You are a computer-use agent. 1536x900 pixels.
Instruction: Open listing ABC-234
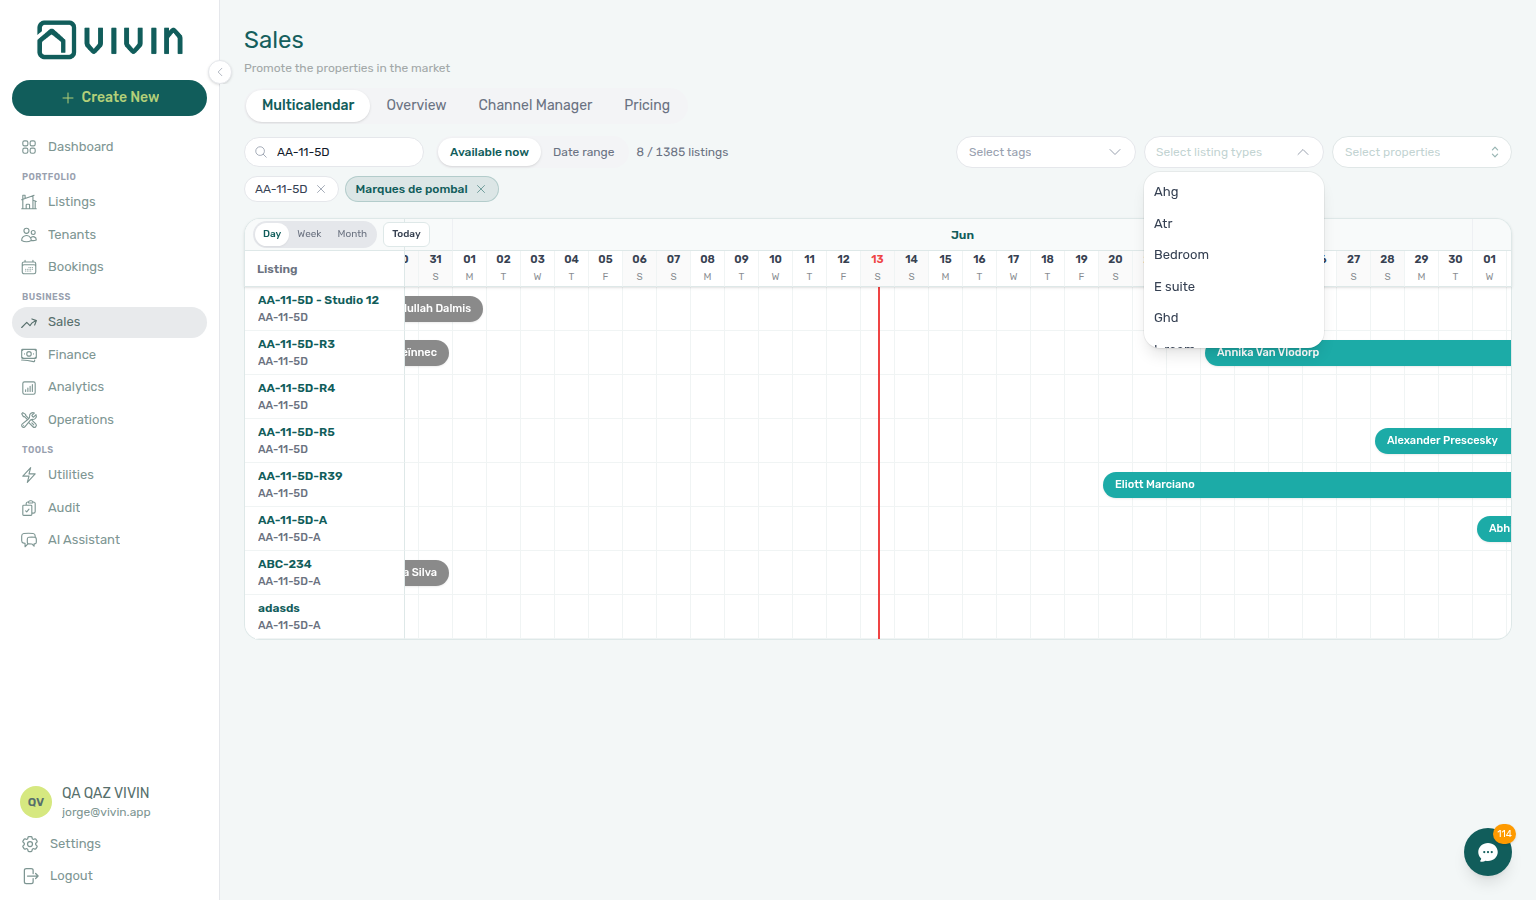[284, 564]
